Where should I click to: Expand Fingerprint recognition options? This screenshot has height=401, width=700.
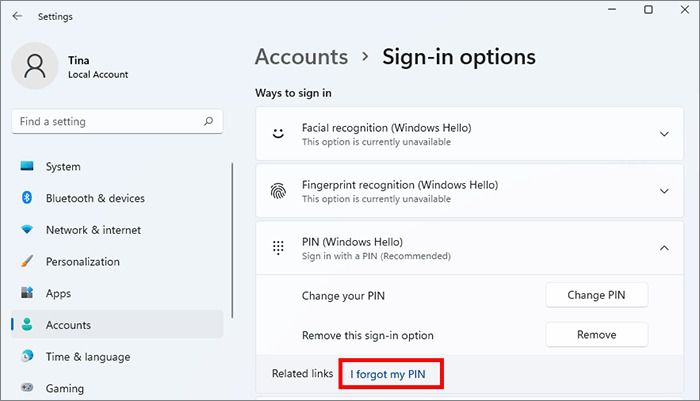664,191
